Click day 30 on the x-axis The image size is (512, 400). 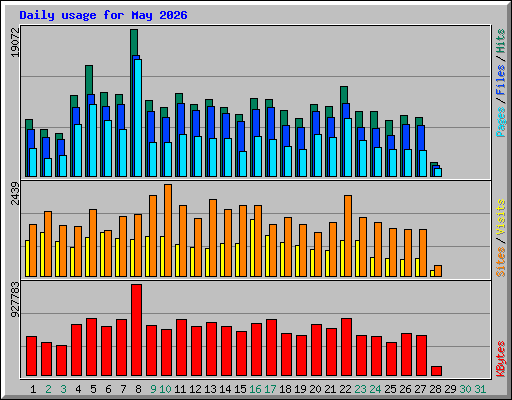tap(465, 389)
